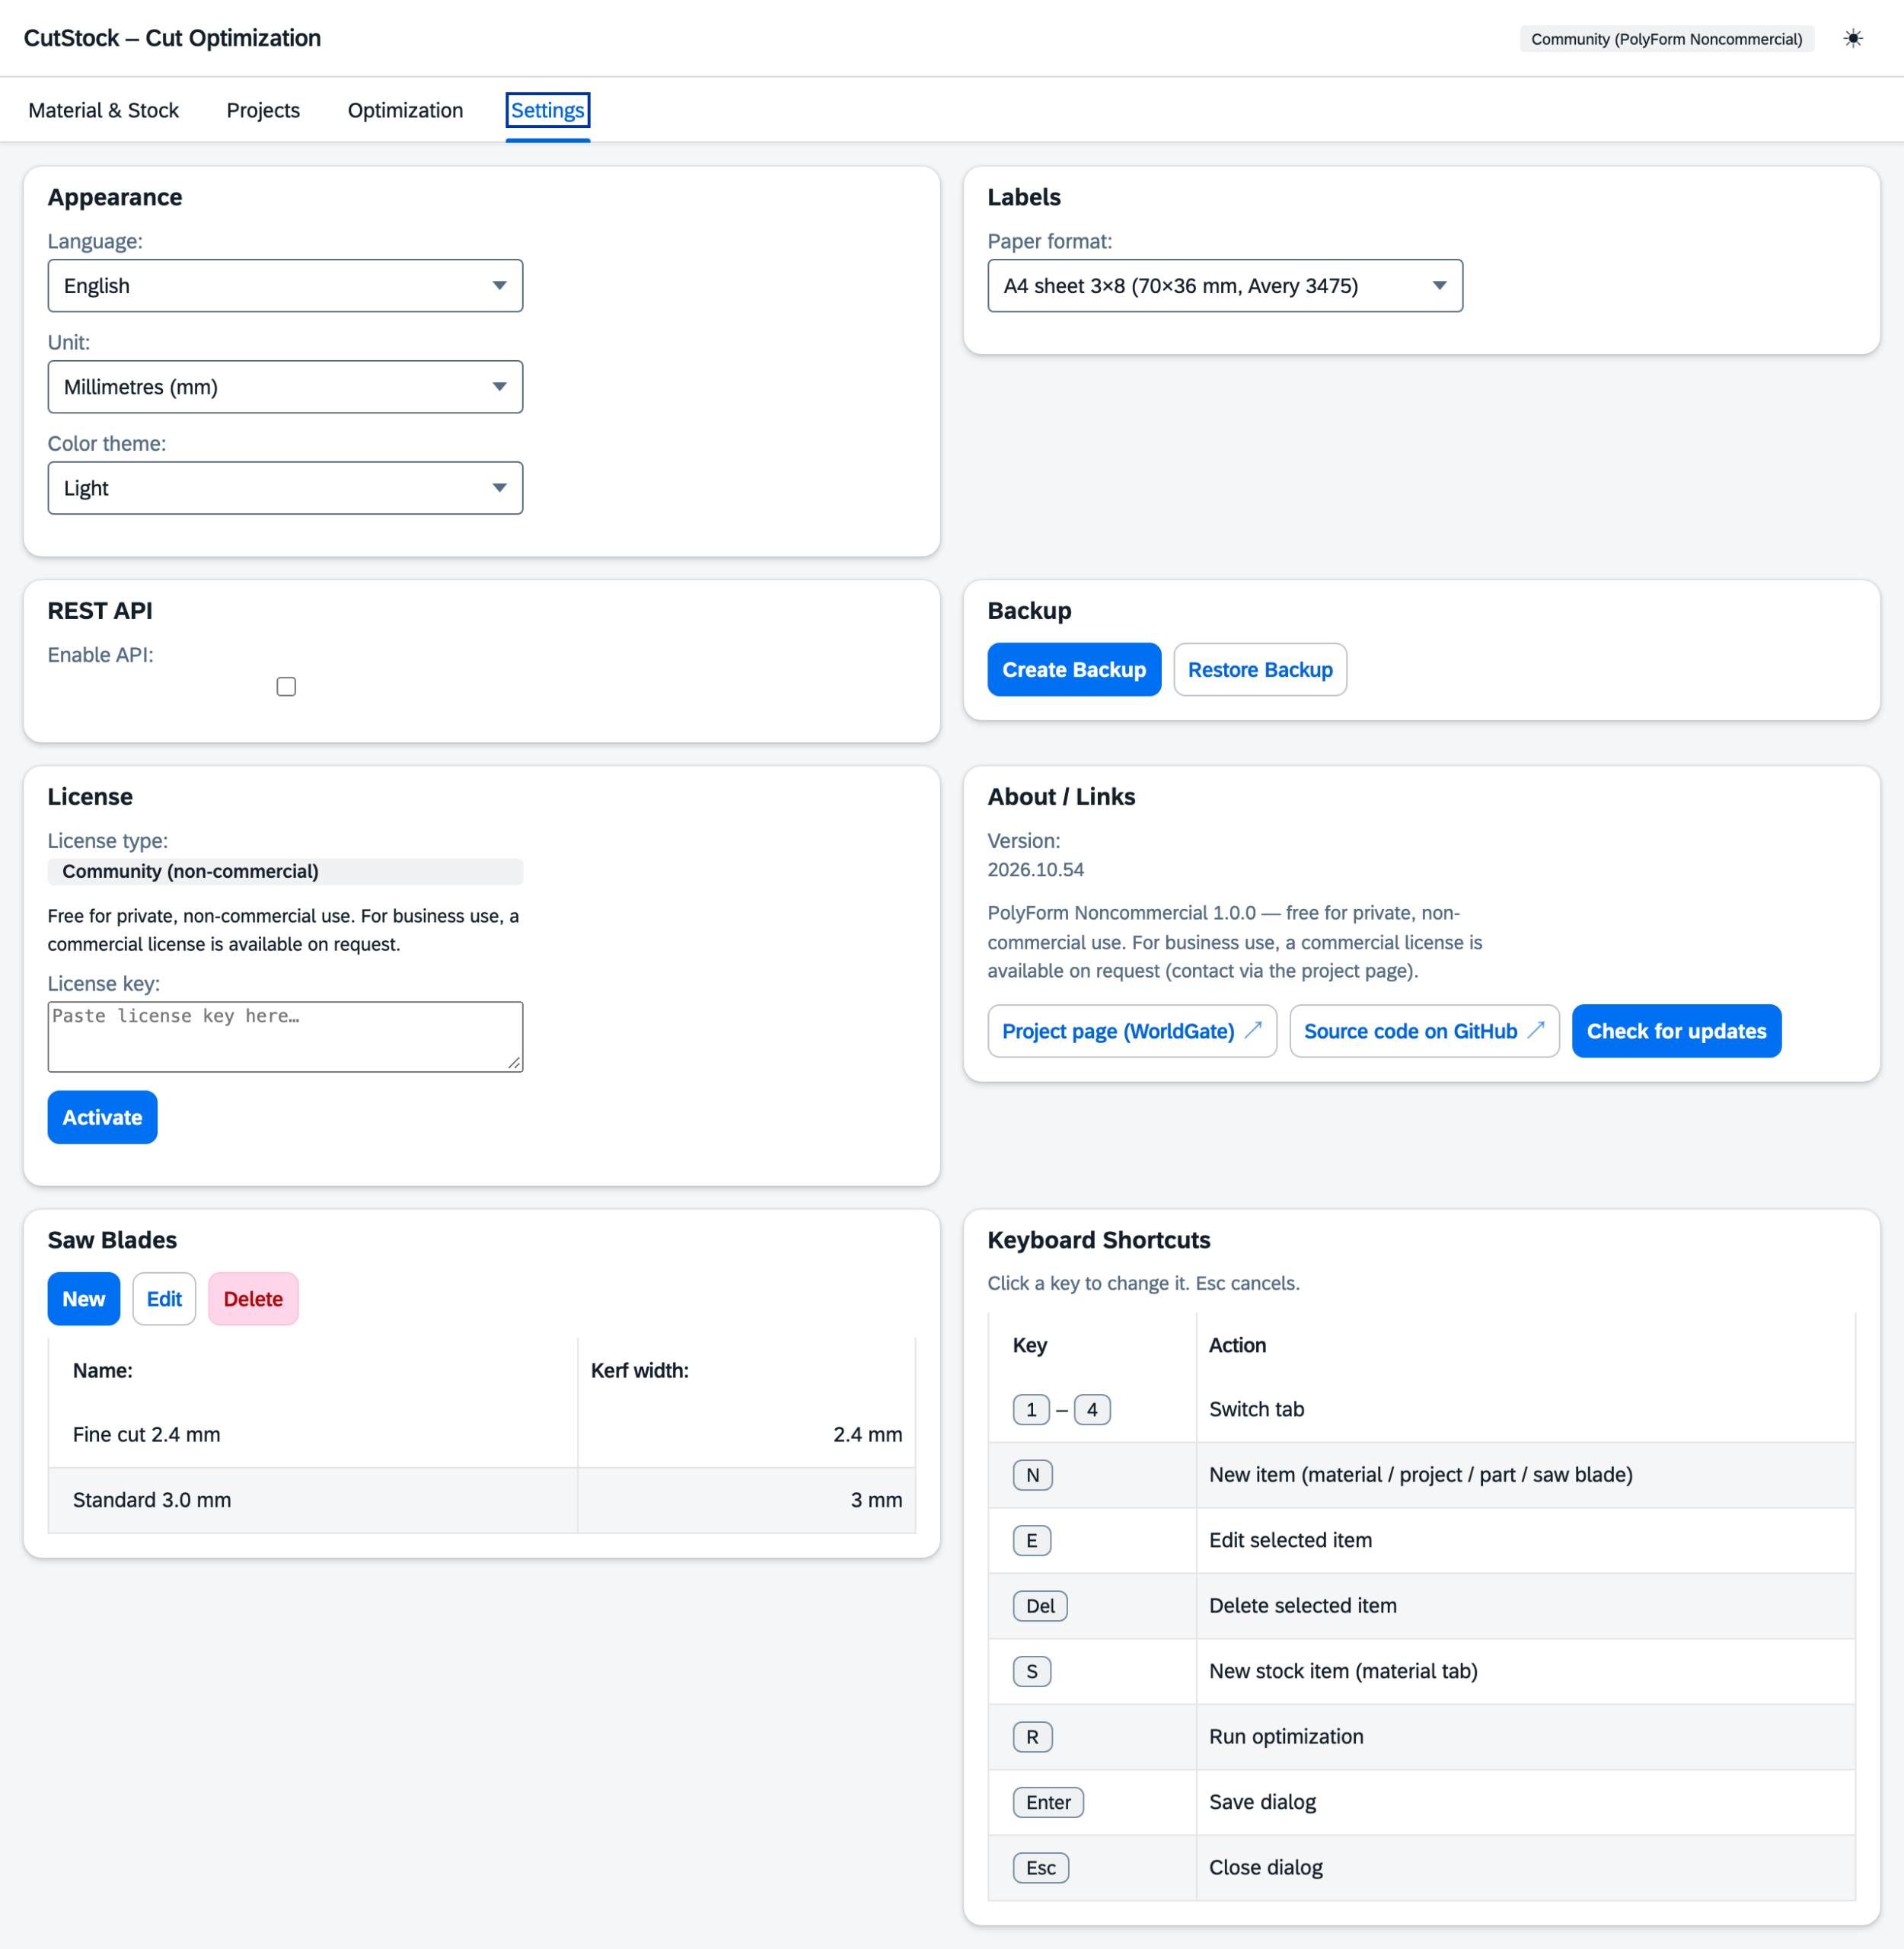The width and height of the screenshot is (1904, 1949).
Task: Select the Settings tab
Action: 547,110
